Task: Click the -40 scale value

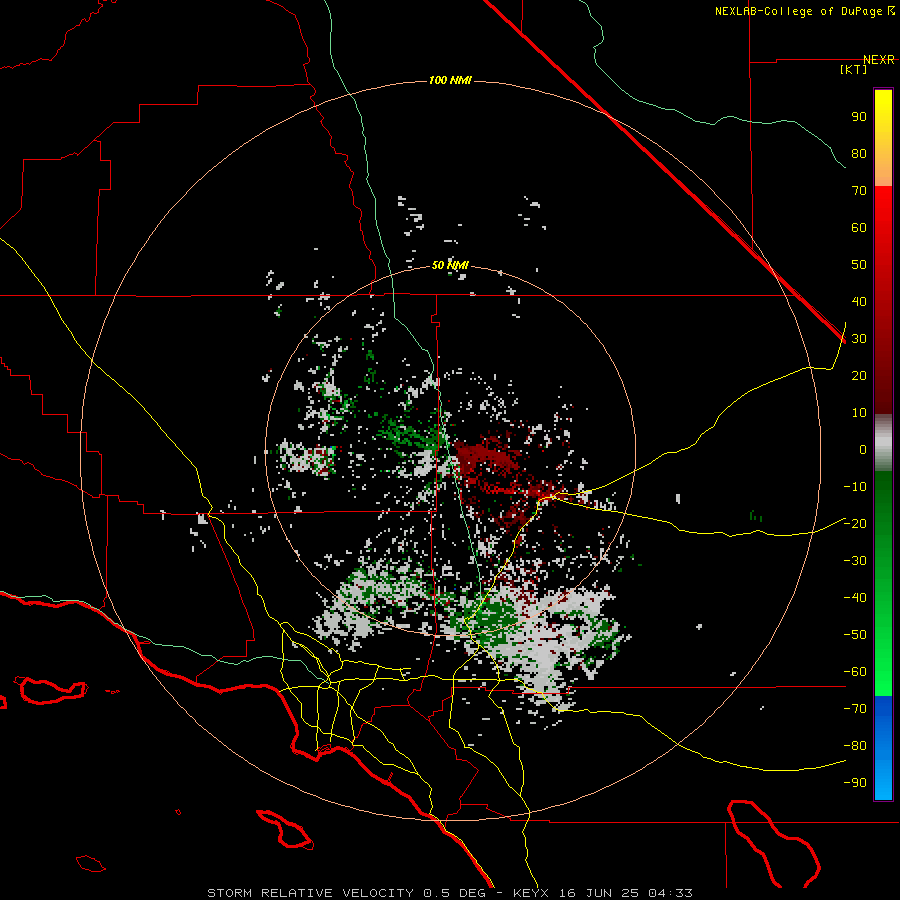Action: point(855,598)
